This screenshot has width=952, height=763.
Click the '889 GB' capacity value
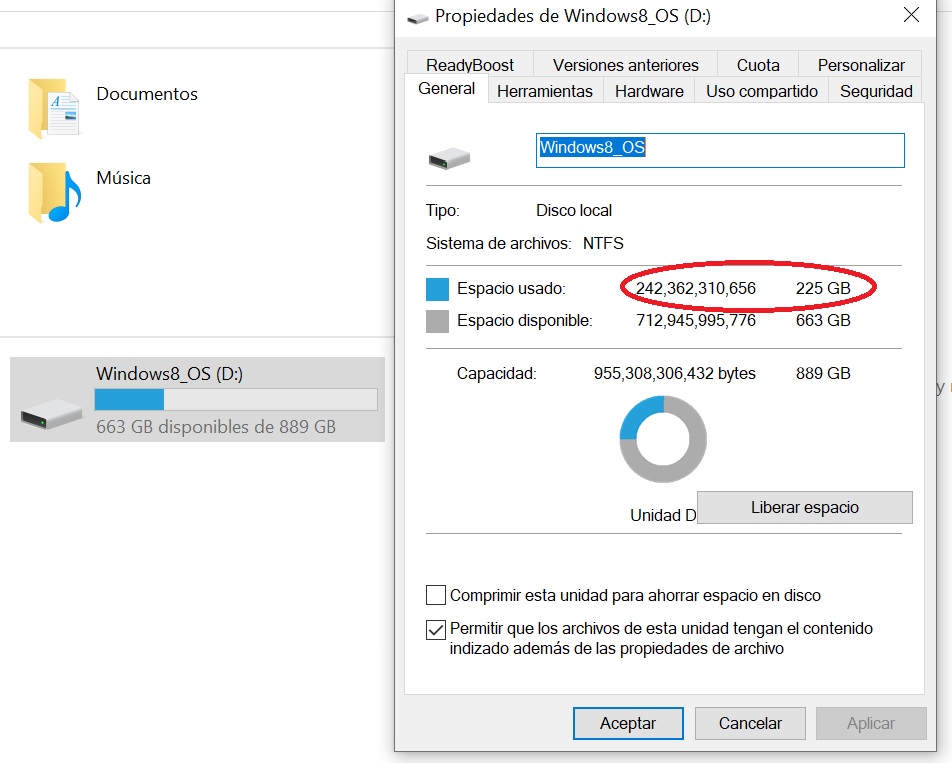pos(823,373)
